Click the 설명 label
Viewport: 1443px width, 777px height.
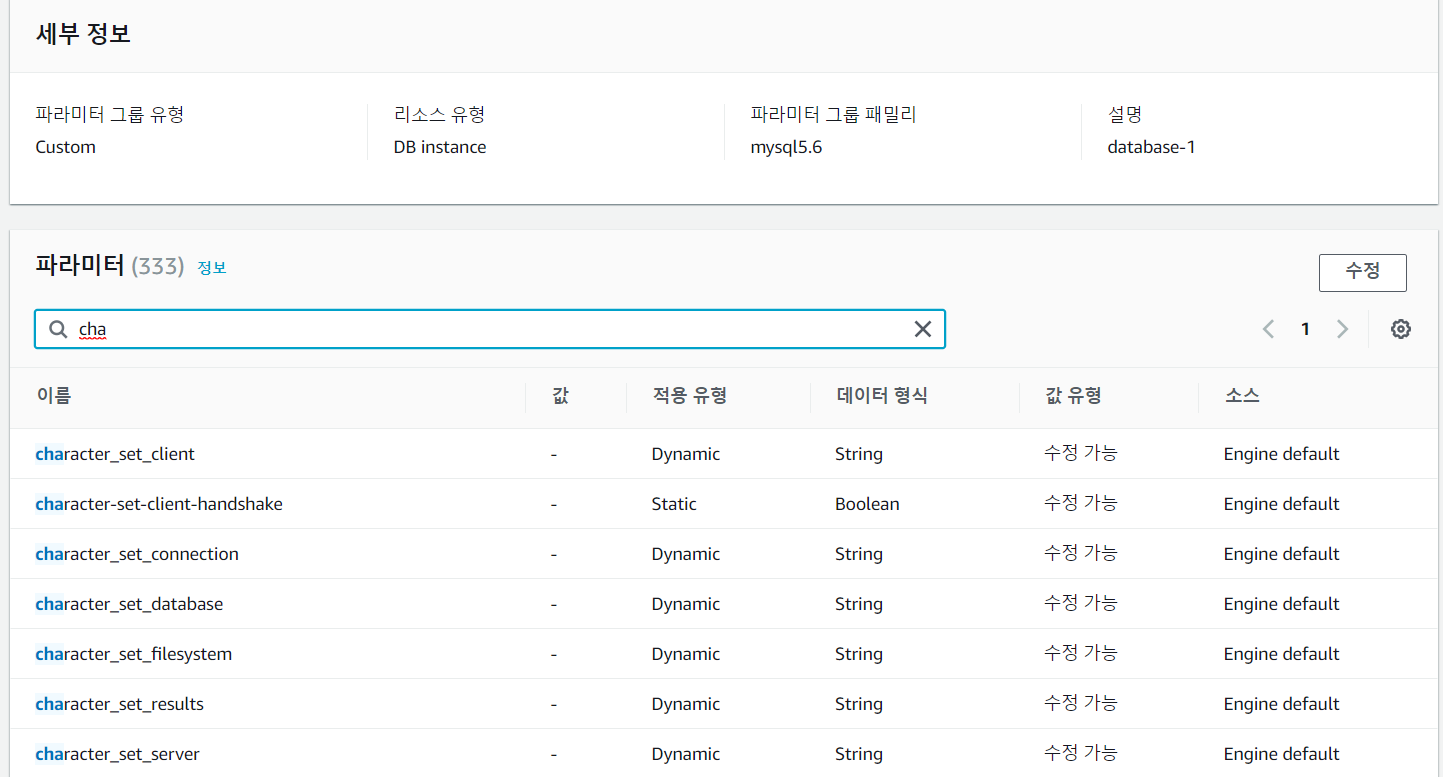(x=1125, y=114)
